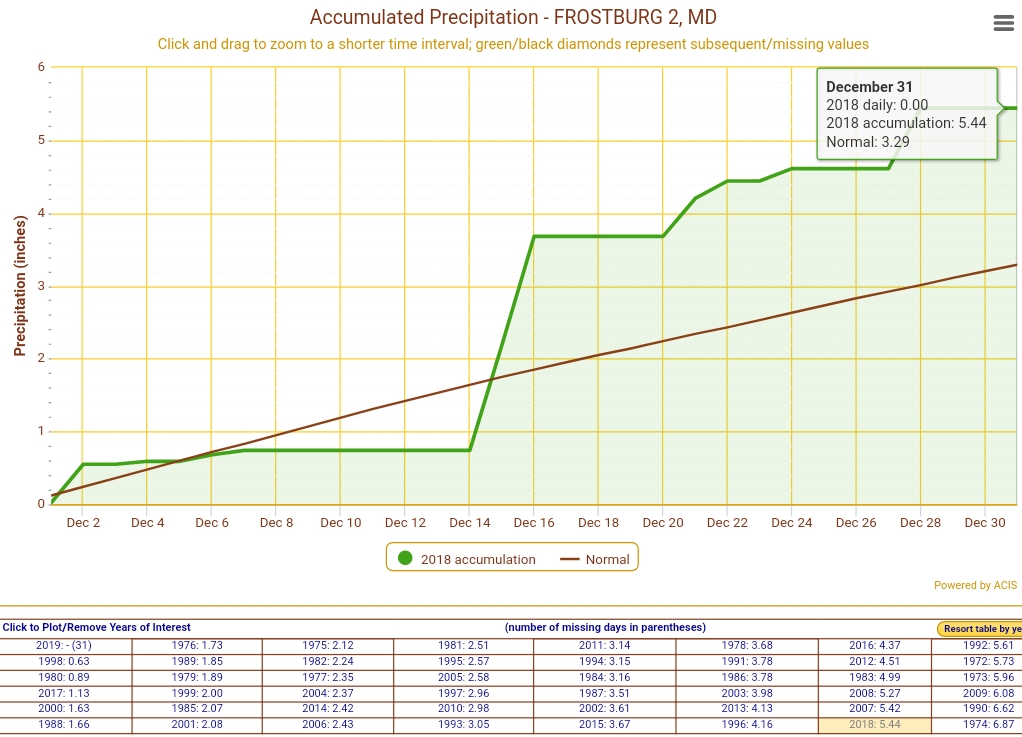The width and height of the screenshot is (1022, 737).
Task: Plot the year 1998: 0.63
Action: coord(65,661)
